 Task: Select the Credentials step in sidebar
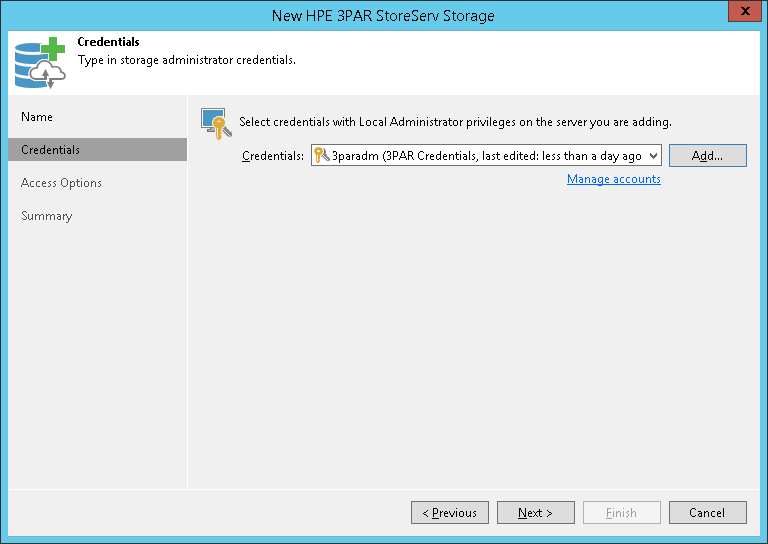coord(51,150)
